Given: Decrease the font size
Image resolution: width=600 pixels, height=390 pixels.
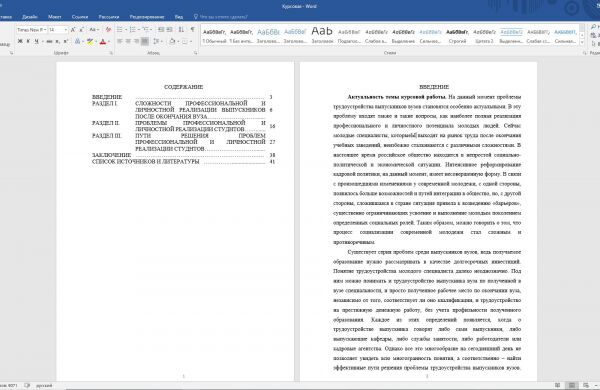Looking at the screenshot, I should [x=82, y=29].
